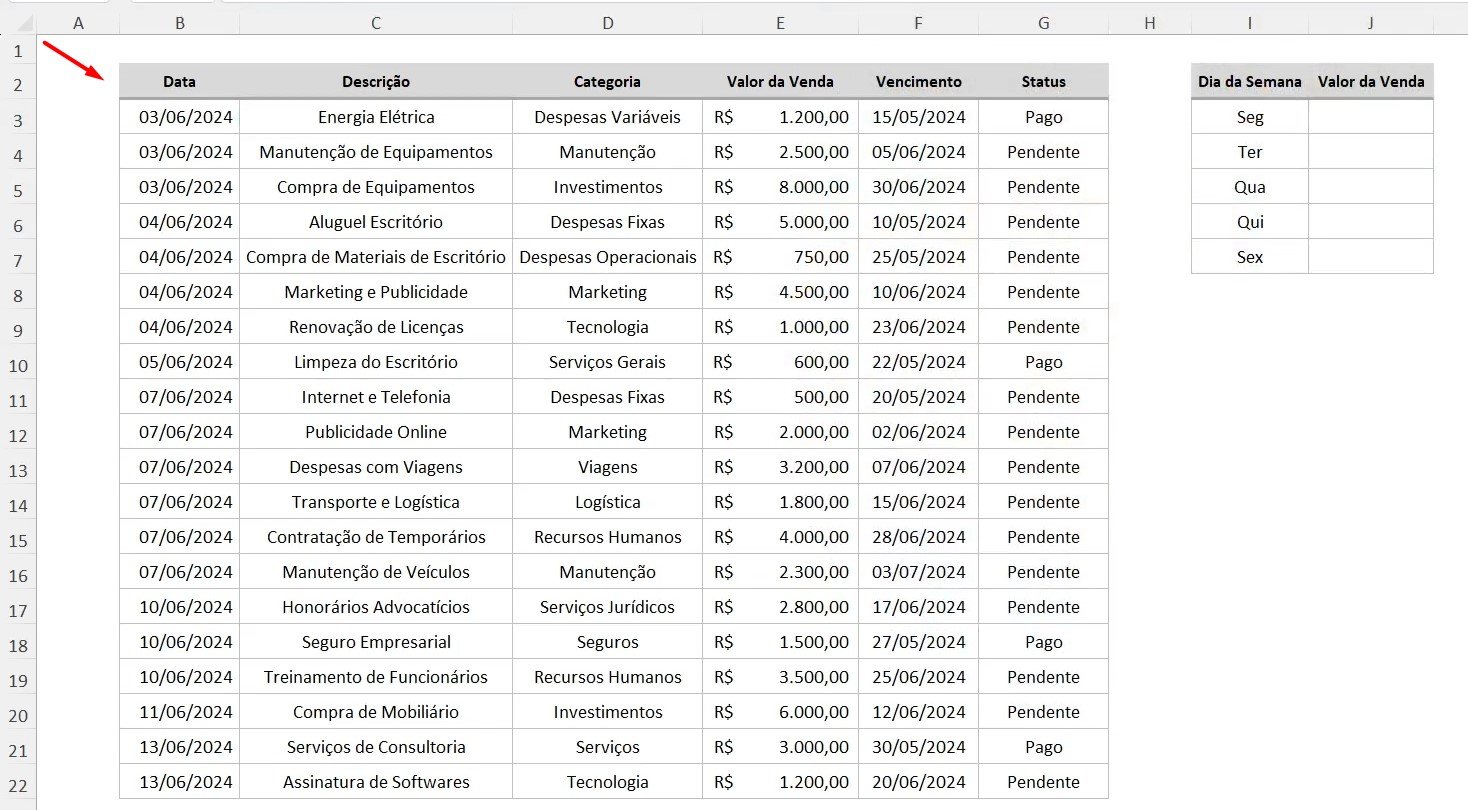This screenshot has width=1468, height=810.
Task: Select the 'Qua' weekday cell
Action: pos(1250,187)
